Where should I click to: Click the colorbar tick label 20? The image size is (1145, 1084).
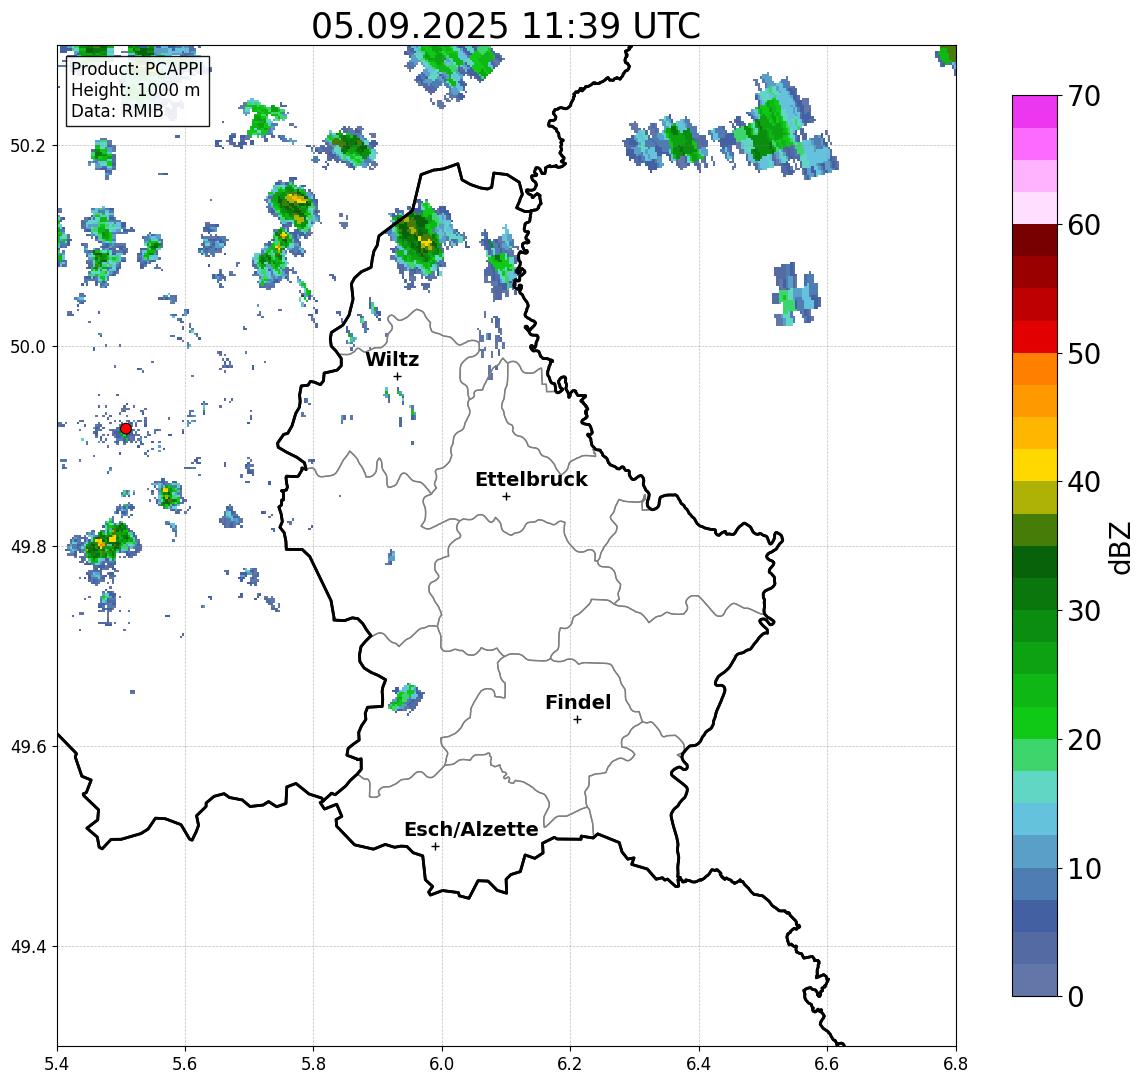pyautogui.click(x=1084, y=739)
